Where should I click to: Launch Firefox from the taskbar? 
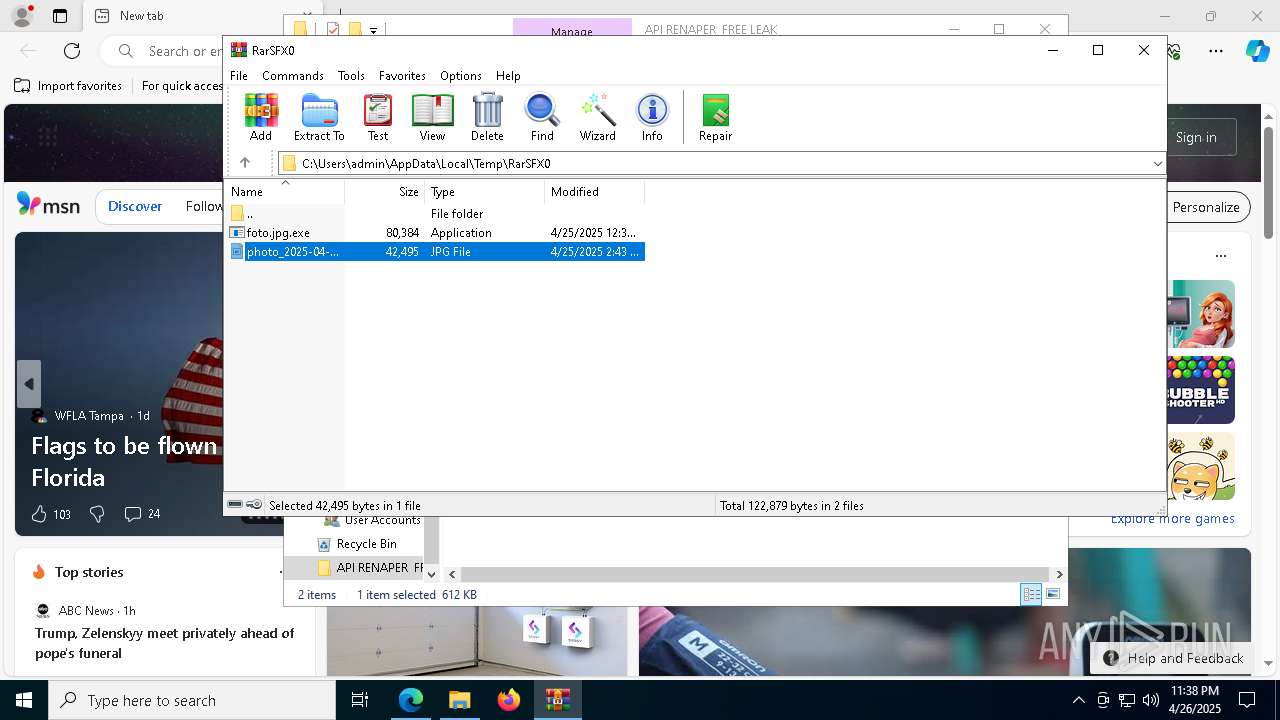(x=509, y=700)
